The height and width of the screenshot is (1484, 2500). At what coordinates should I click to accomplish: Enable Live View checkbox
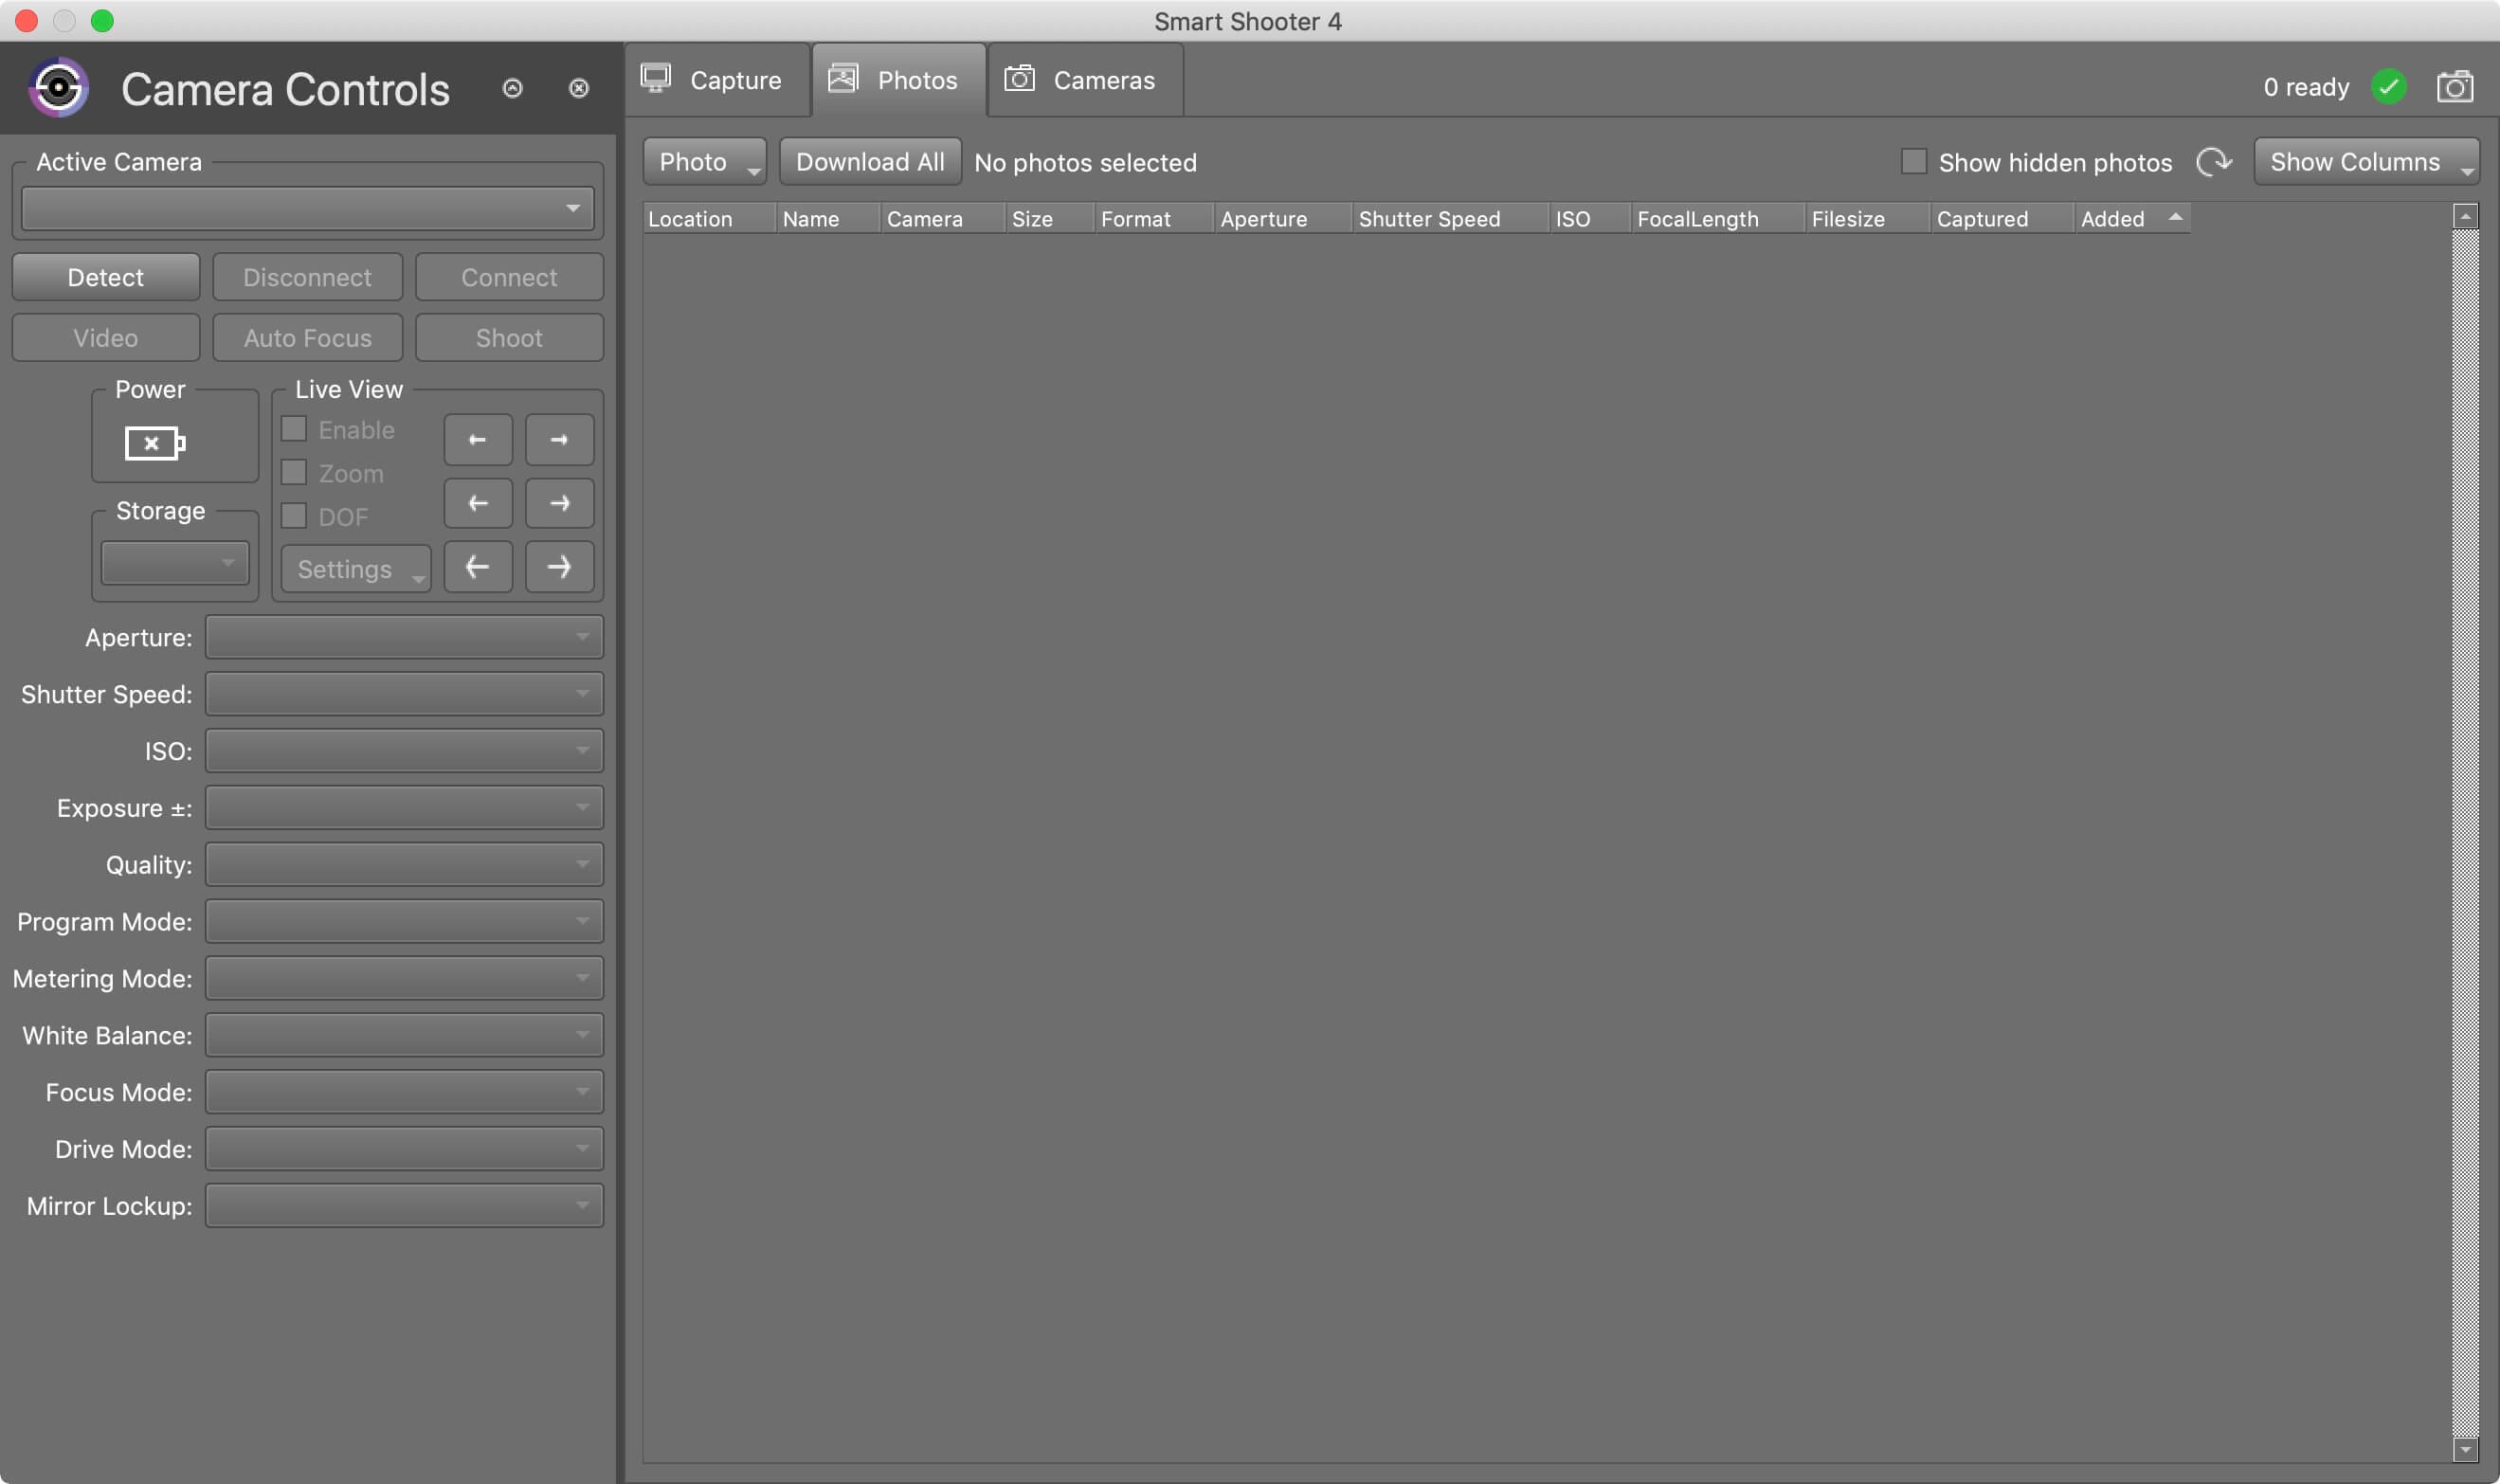click(294, 429)
